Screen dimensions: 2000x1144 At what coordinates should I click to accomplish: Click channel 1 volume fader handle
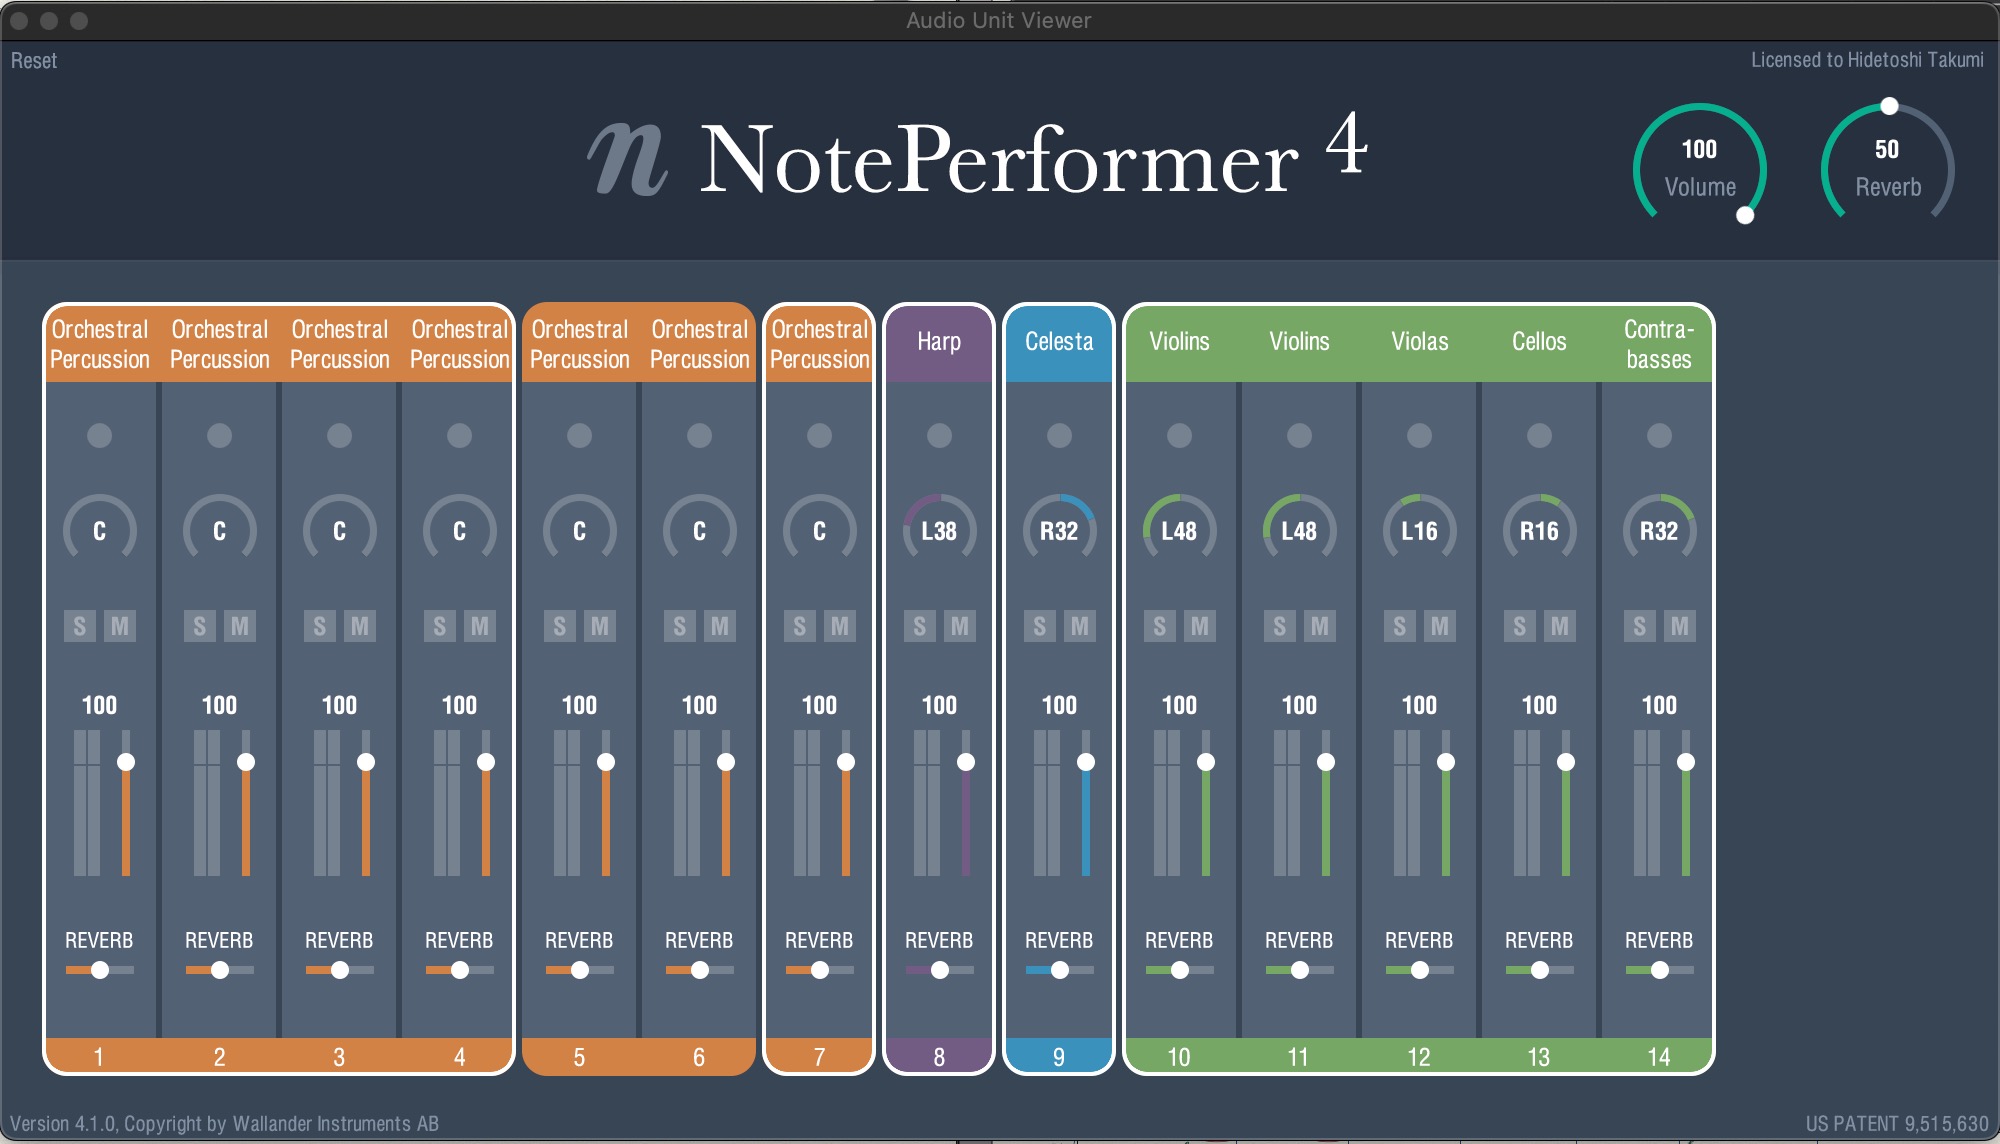126,762
